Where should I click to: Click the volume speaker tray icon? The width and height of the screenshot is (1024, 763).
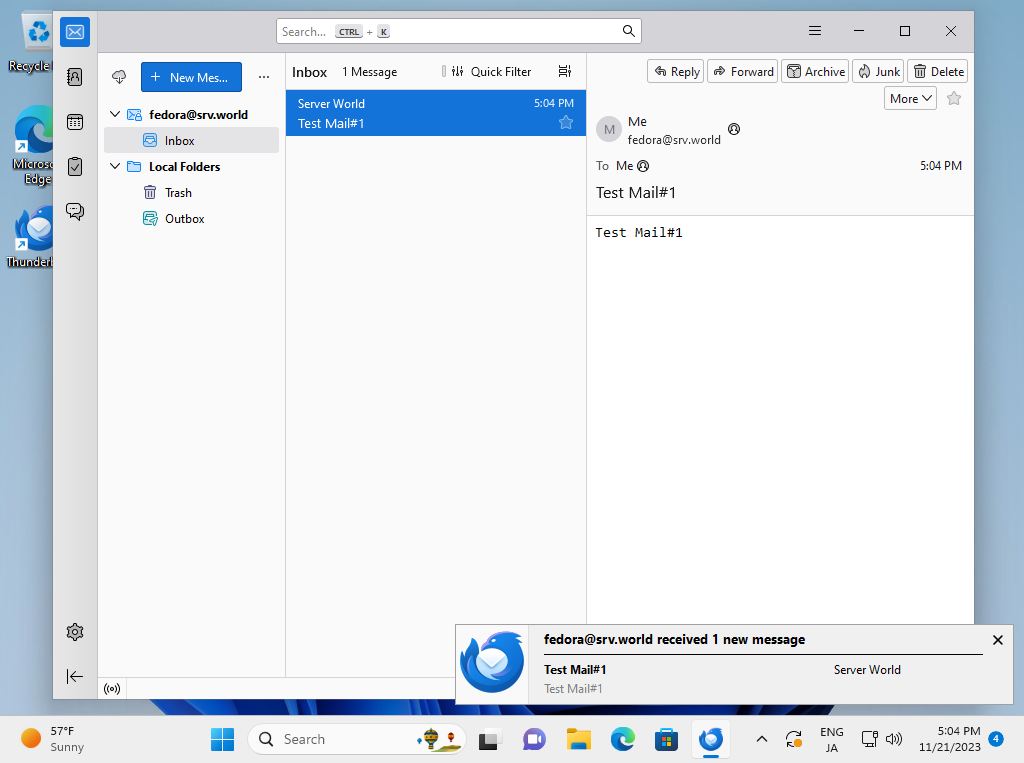tap(893, 739)
